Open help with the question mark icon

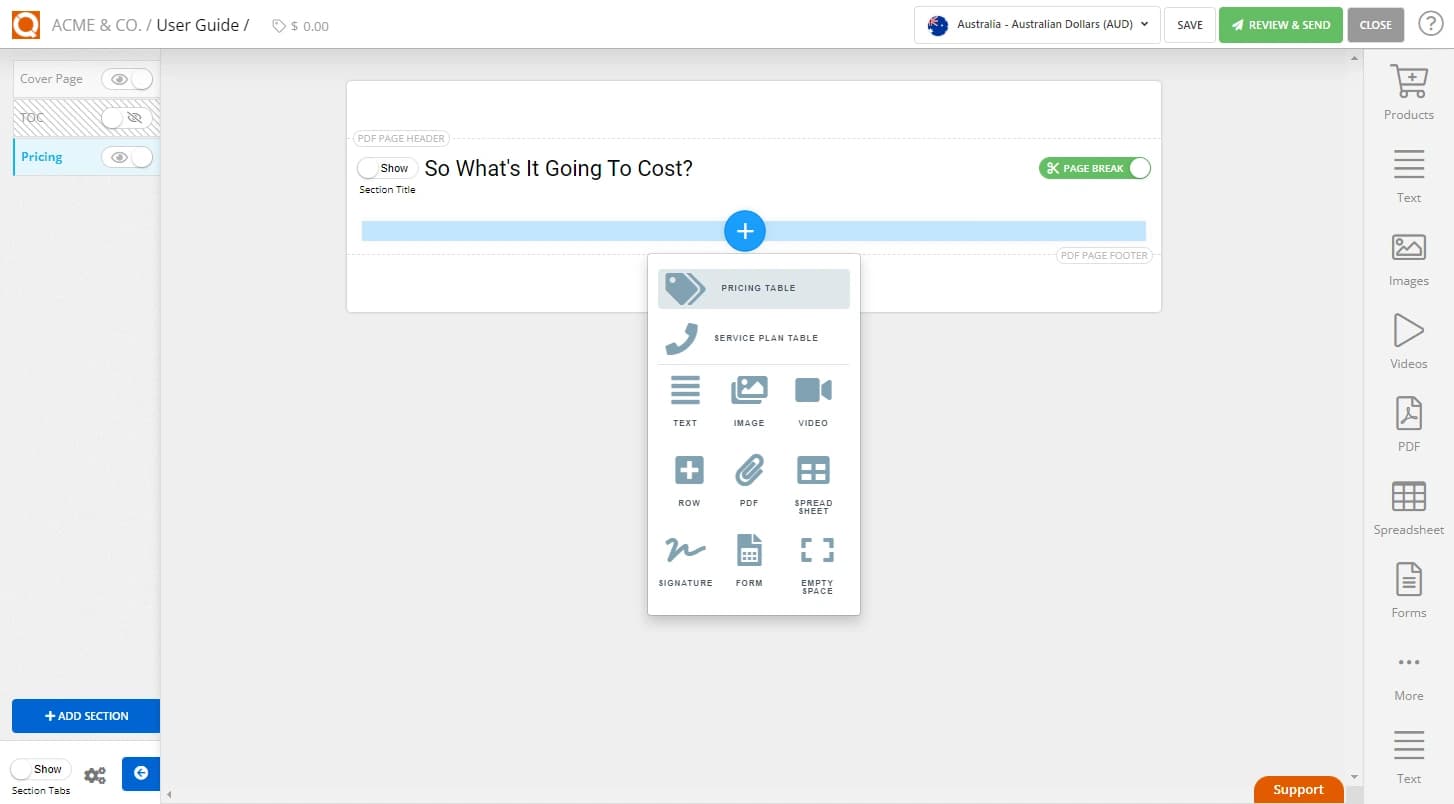1430,24
